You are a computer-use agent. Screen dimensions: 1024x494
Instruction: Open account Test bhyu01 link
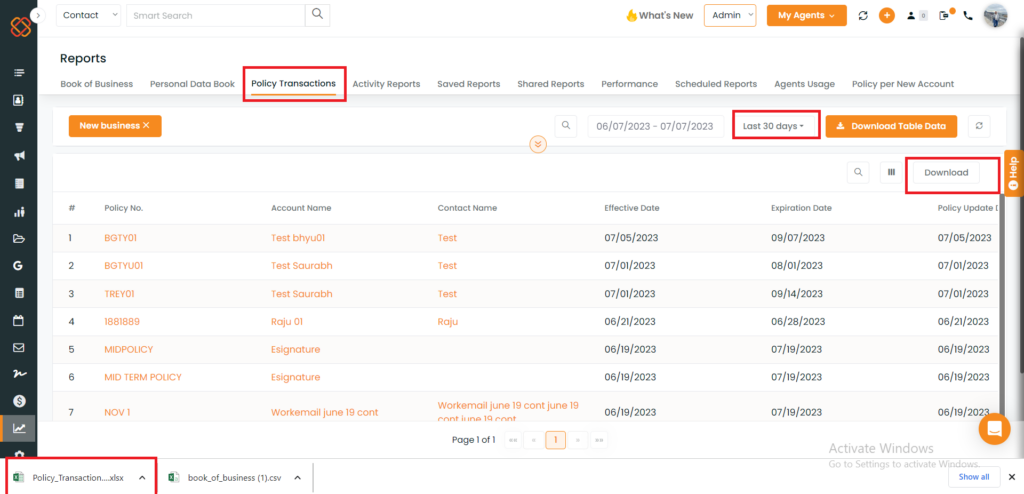(x=298, y=238)
